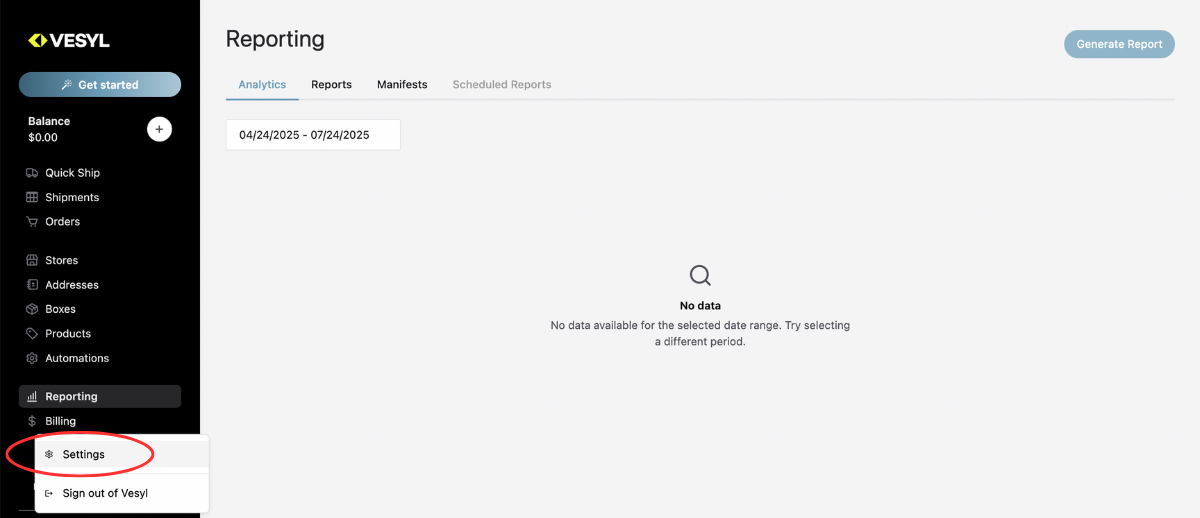The height and width of the screenshot is (518, 1200).
Task: Click the $0.00 balance amount
Action: pos(43,138)
